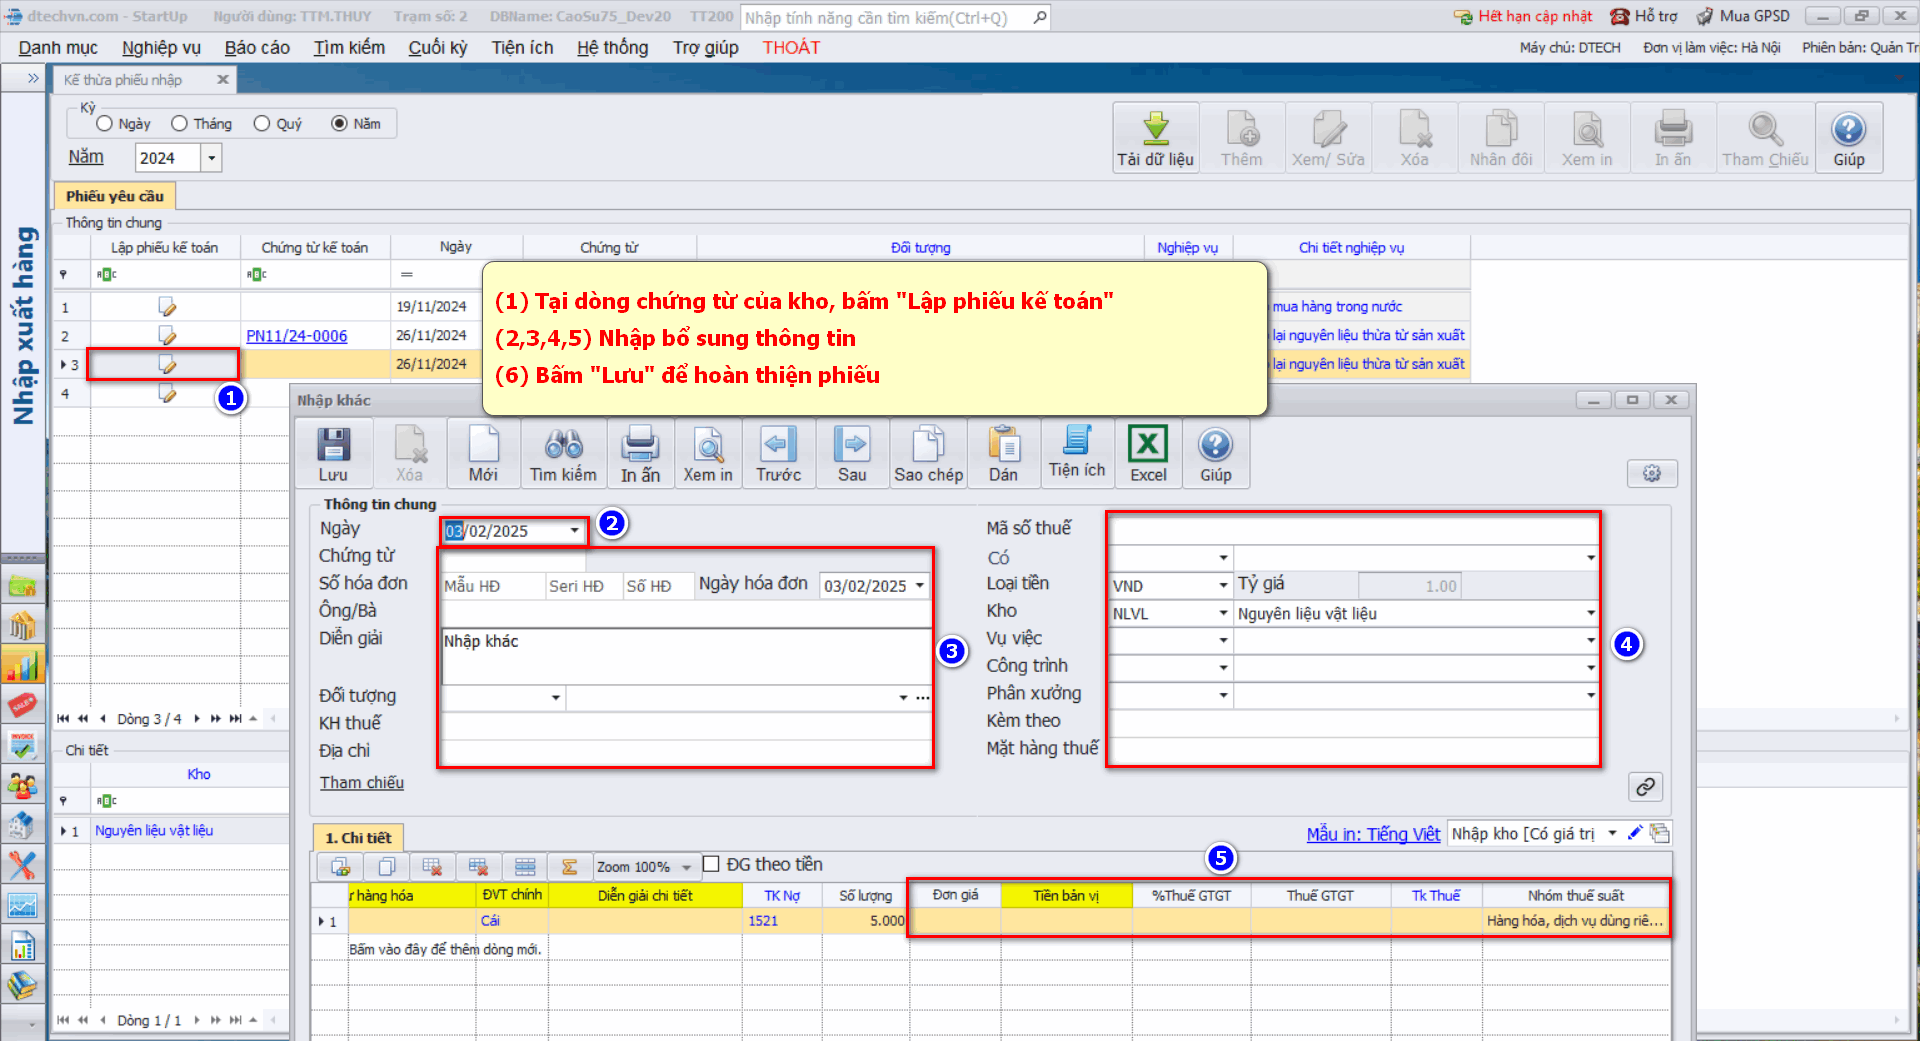This screenshot has width=1920, height=1041.
Task: Open the Báo cáo menu
Action: (257, 48)
